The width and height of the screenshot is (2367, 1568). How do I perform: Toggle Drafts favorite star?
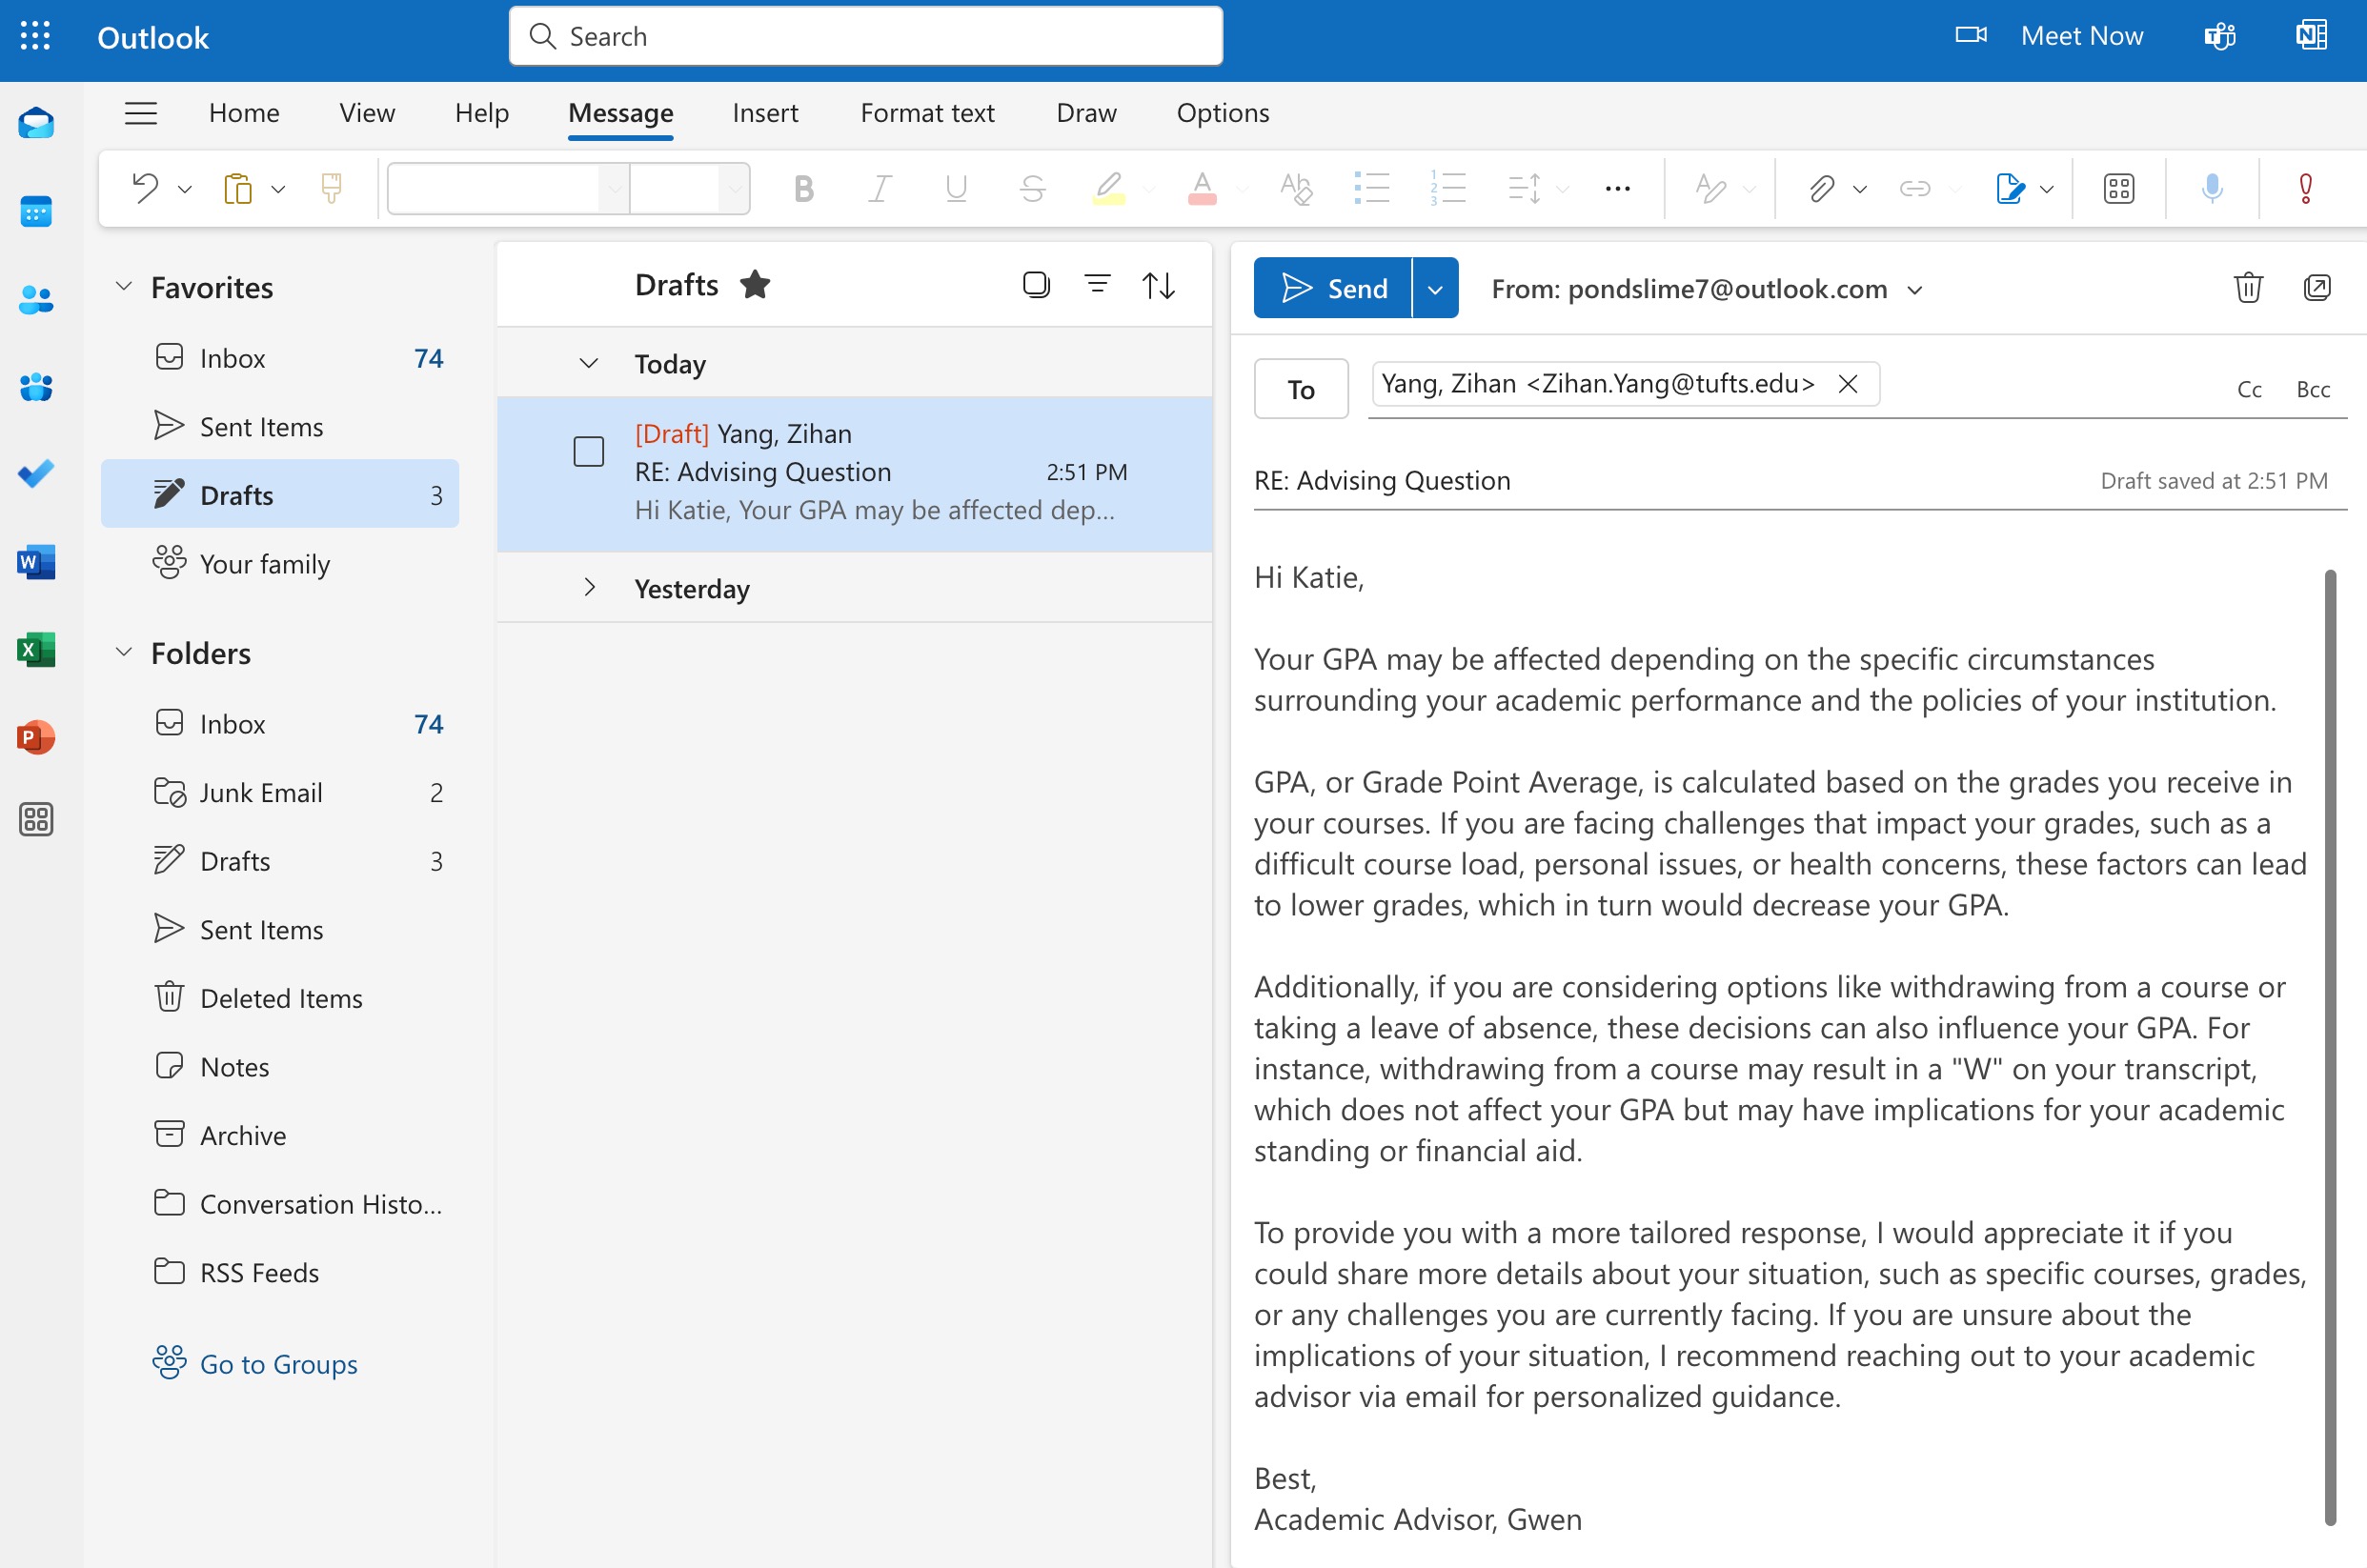coord(755,285)
